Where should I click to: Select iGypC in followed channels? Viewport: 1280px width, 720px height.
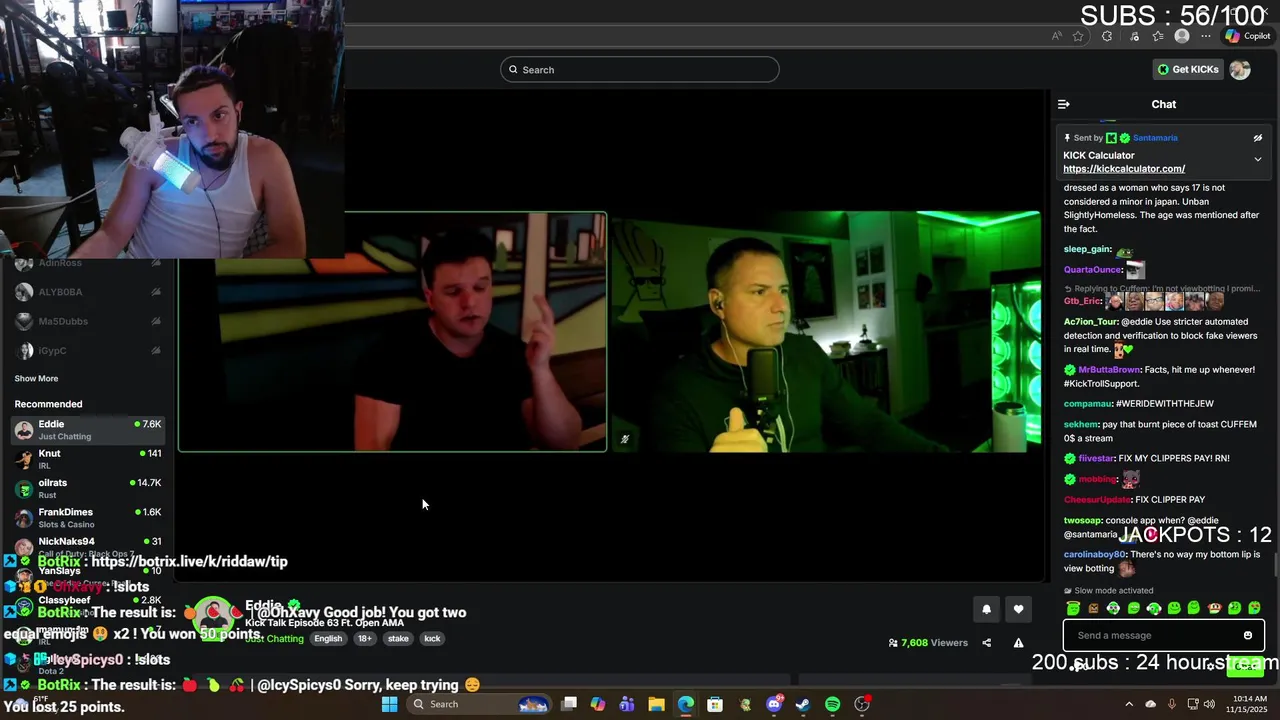tap(88, 351)
